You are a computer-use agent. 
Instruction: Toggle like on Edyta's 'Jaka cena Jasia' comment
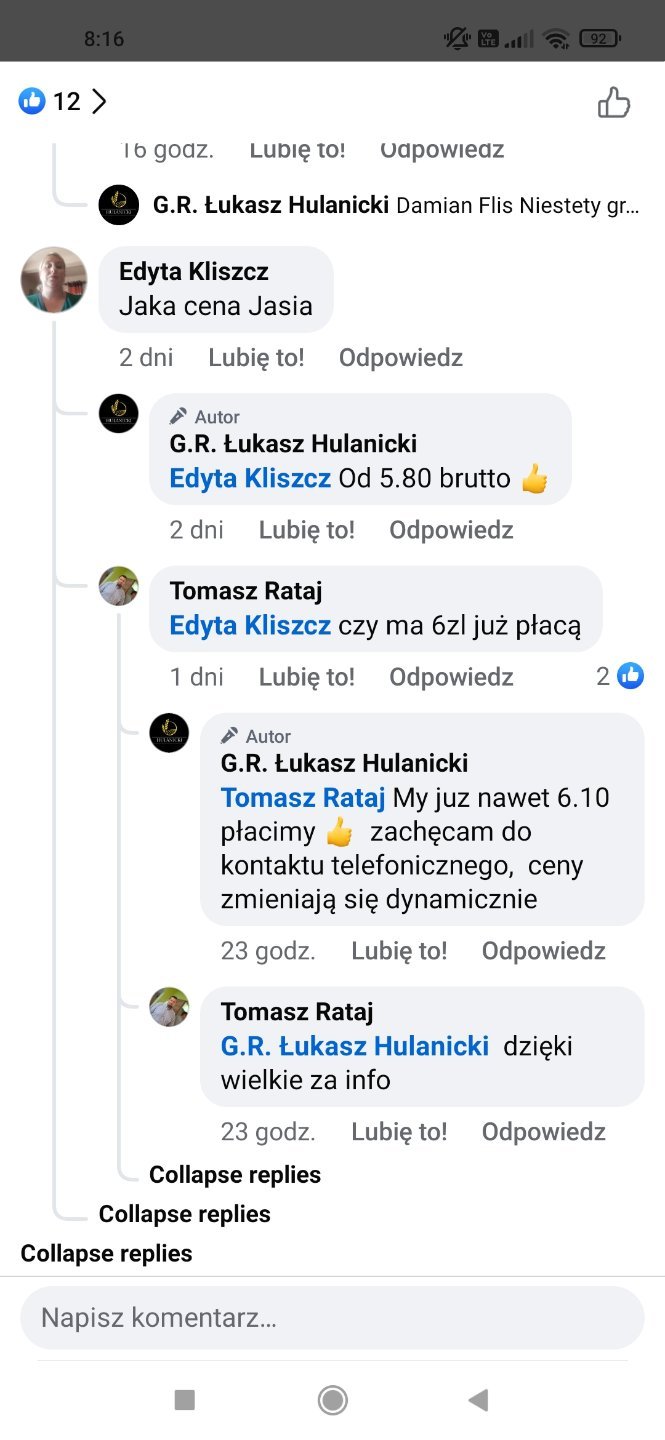click(x=256, y=357)
